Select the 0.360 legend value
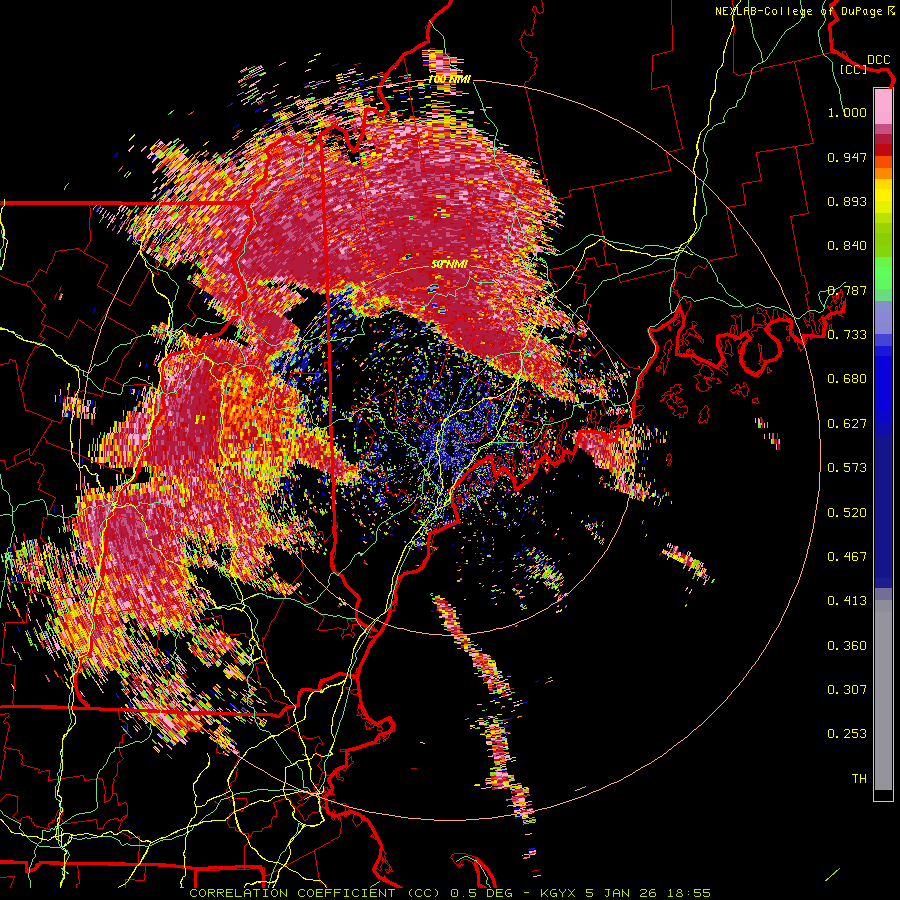This screenshot has height=900, width=900. click(847, 646)
